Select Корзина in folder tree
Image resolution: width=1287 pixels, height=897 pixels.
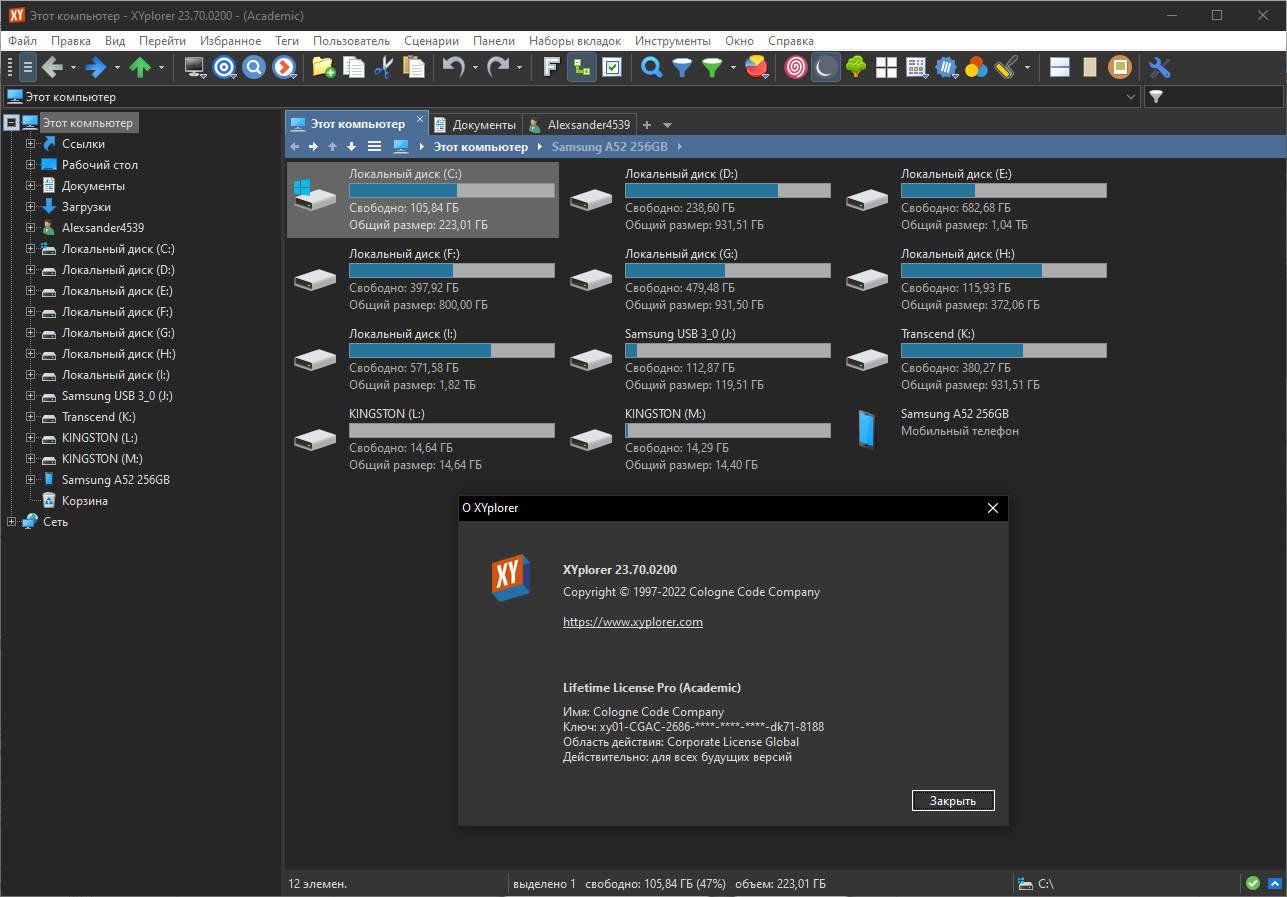pos(85,501)
